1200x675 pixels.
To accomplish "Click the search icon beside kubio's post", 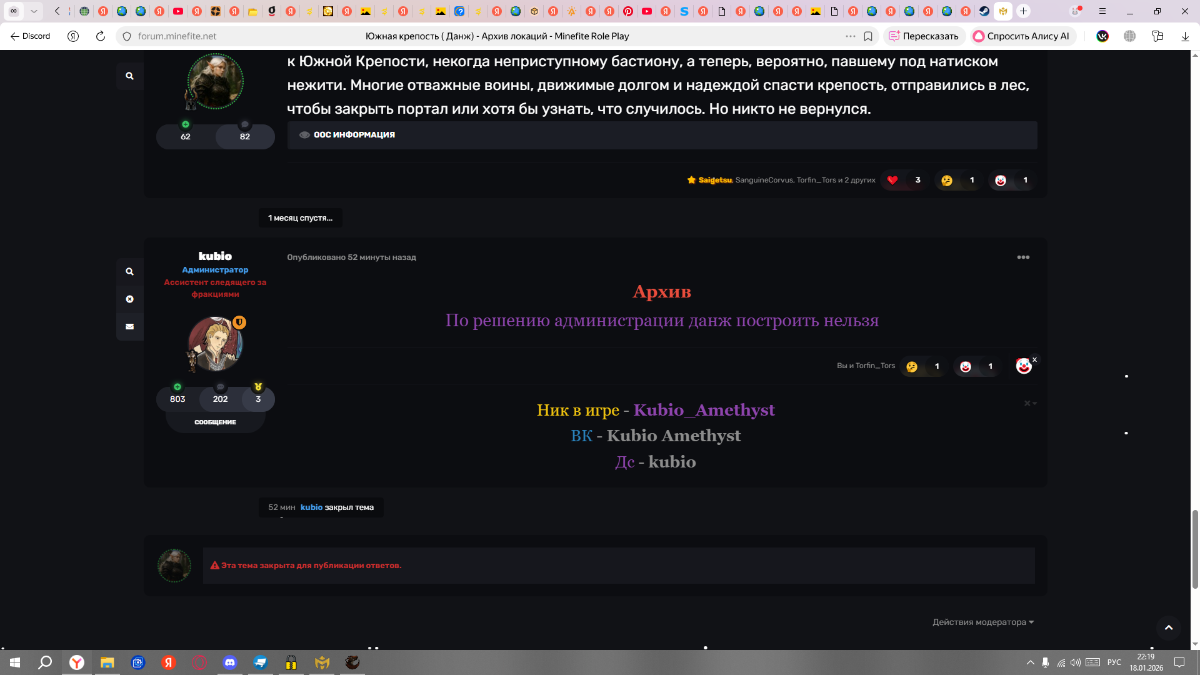I will [x=130, y=271].
